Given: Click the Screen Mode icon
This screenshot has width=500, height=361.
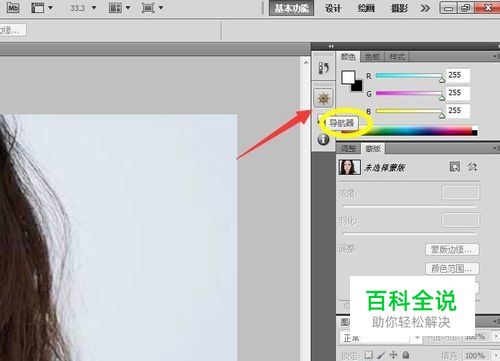Looking at the screenshot, I should pyautogui.click(x=148, y=7).
